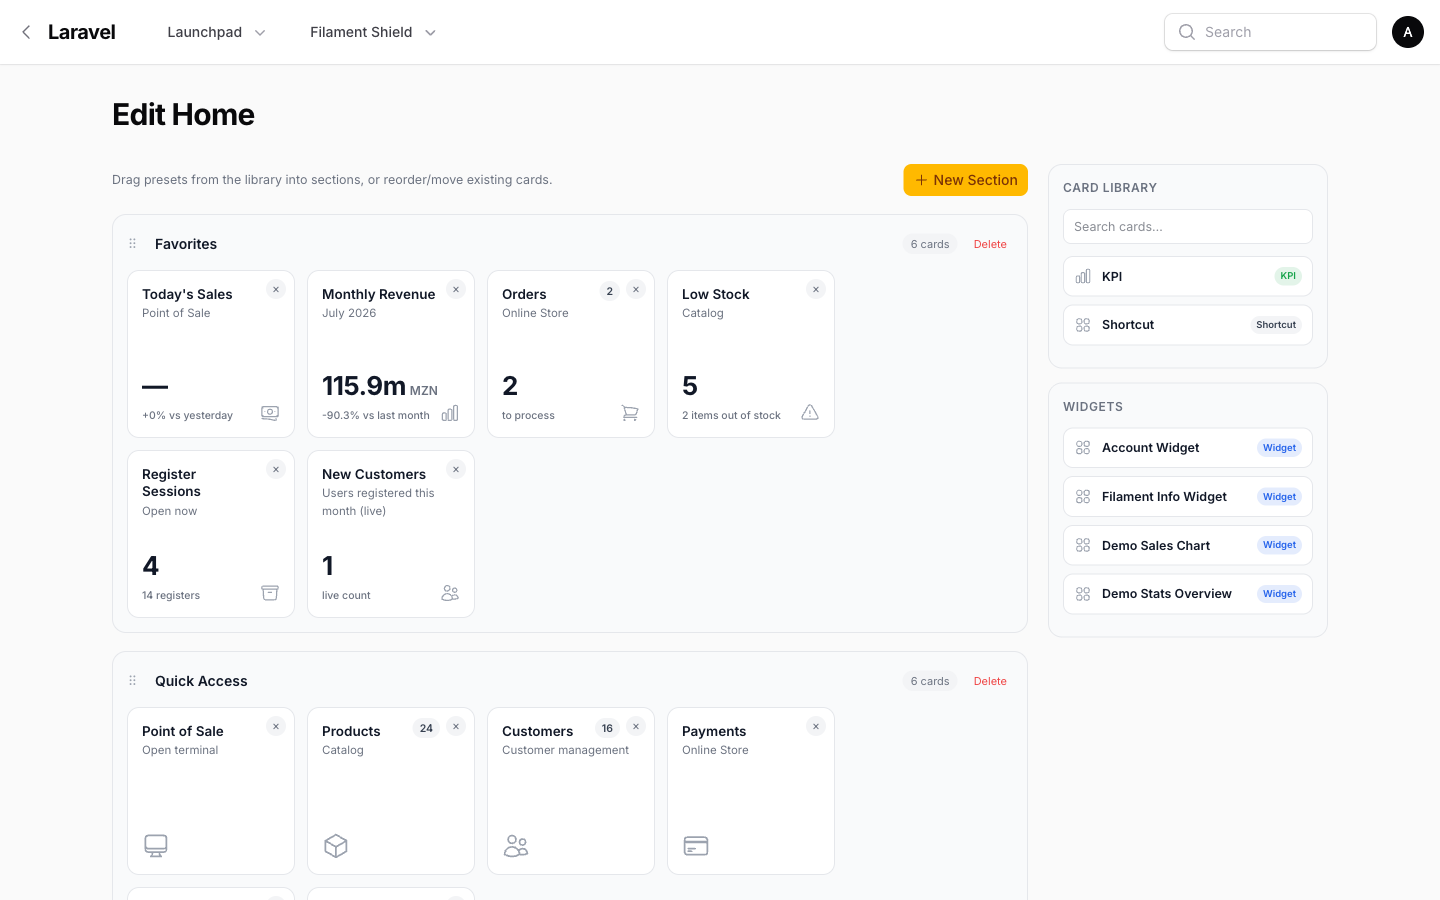Click the archive box icon on Register Sessions
Viewport: 1440px width, 900px height.
click(x=270, y=593)
